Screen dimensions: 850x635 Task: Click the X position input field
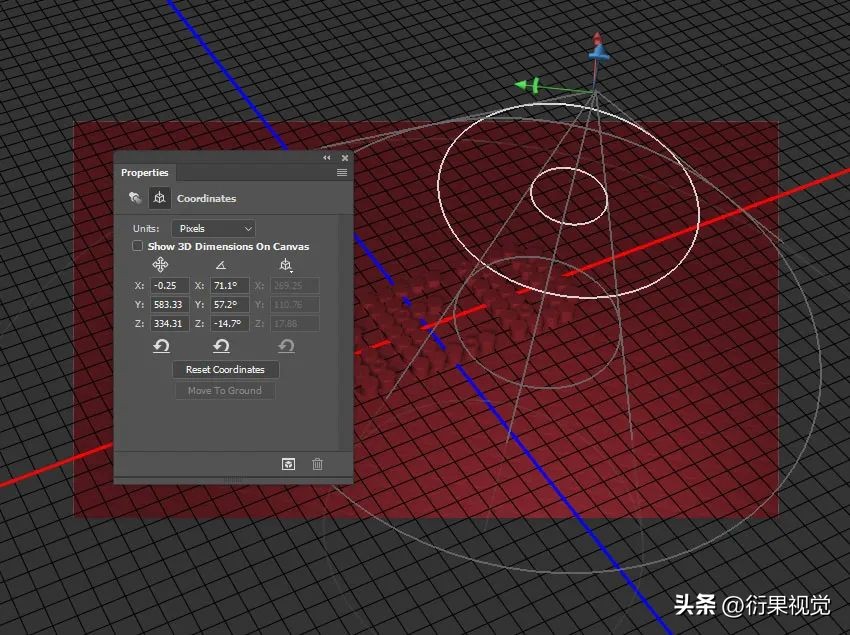tap(169, 286)
